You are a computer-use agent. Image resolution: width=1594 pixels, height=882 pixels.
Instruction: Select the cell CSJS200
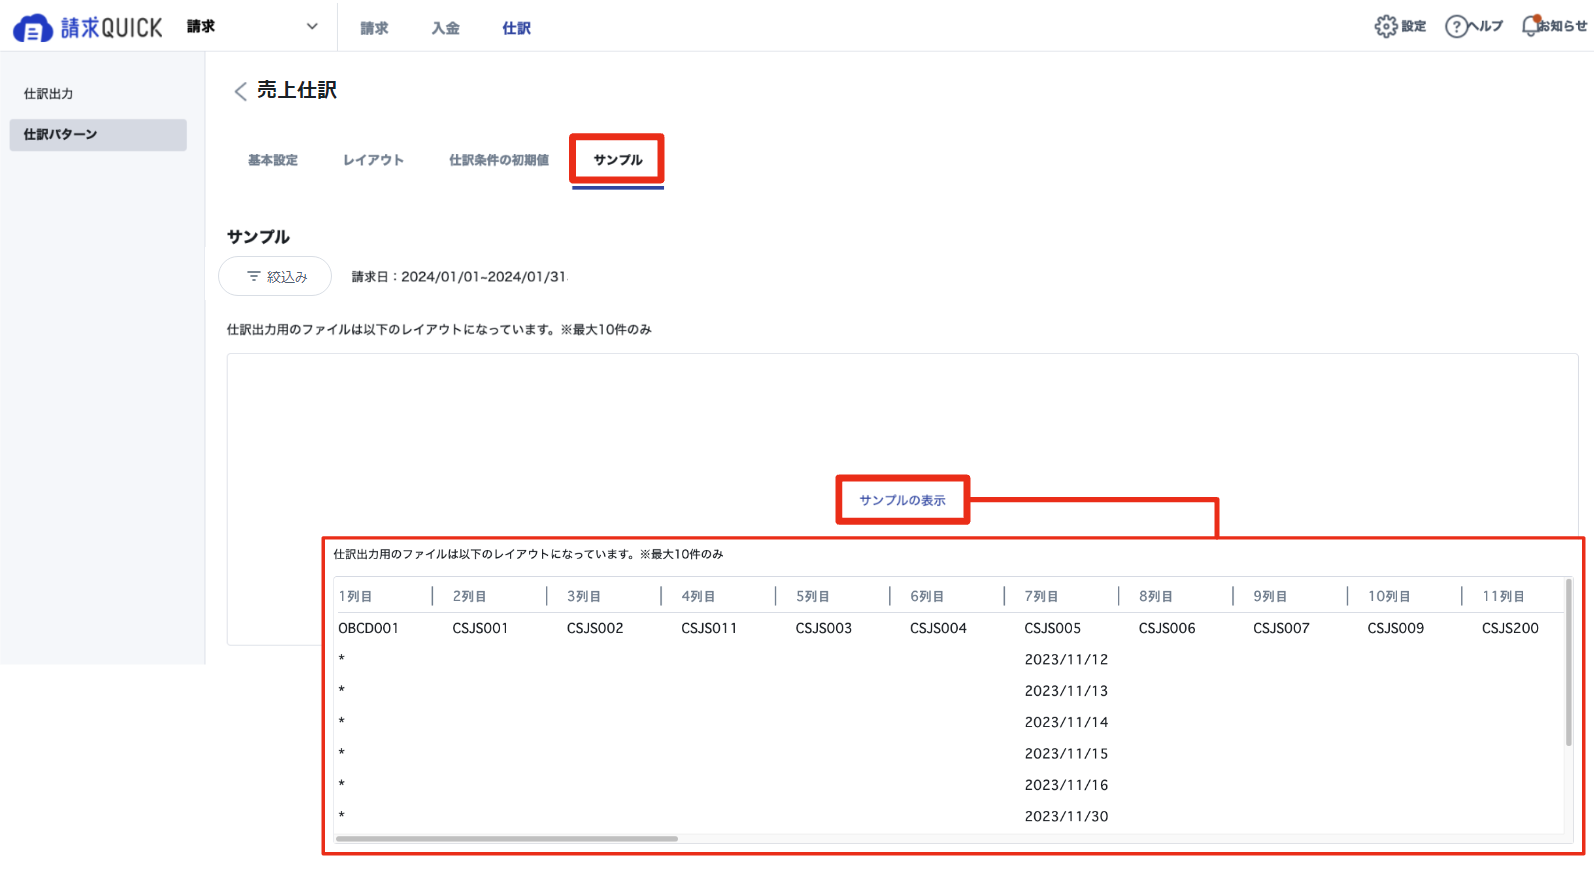point(1510,628)
